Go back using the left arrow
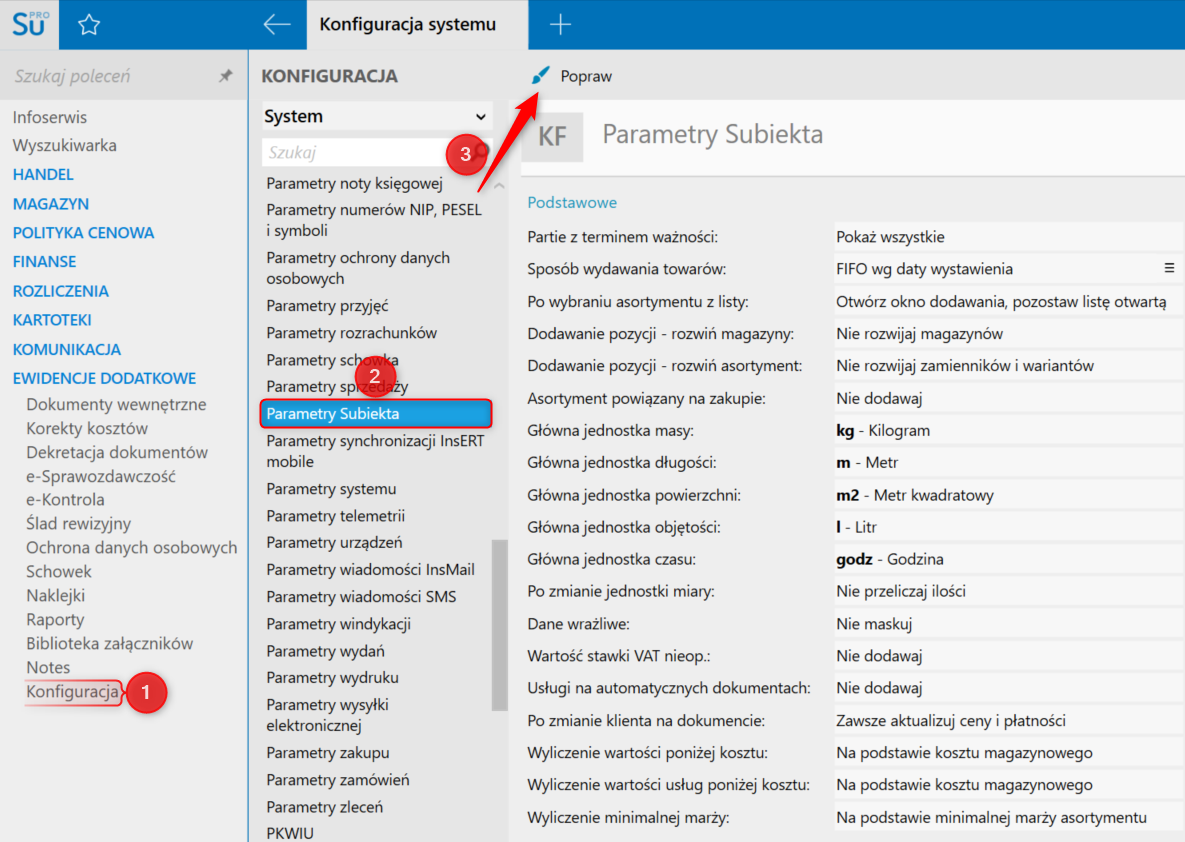Screen dimensions: 1185x842 coord(277,24)
